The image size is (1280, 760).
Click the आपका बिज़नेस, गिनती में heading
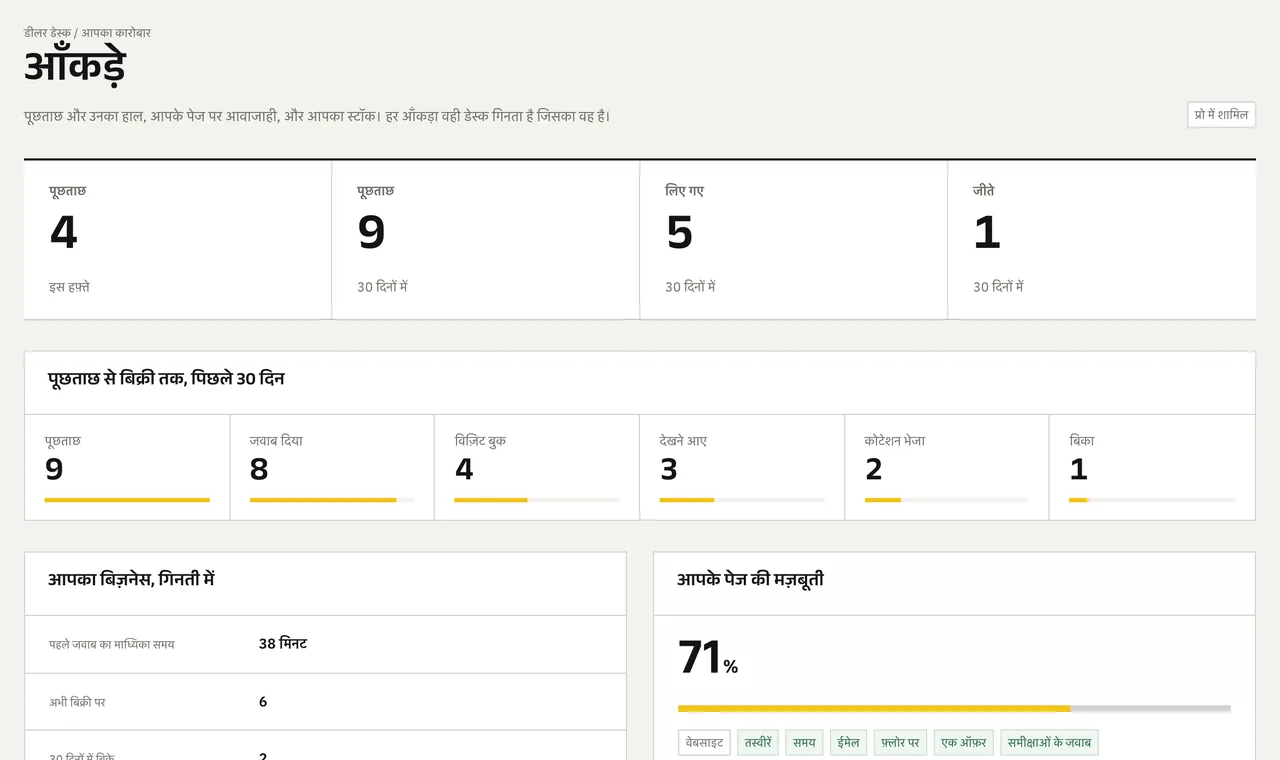[131, 579]
